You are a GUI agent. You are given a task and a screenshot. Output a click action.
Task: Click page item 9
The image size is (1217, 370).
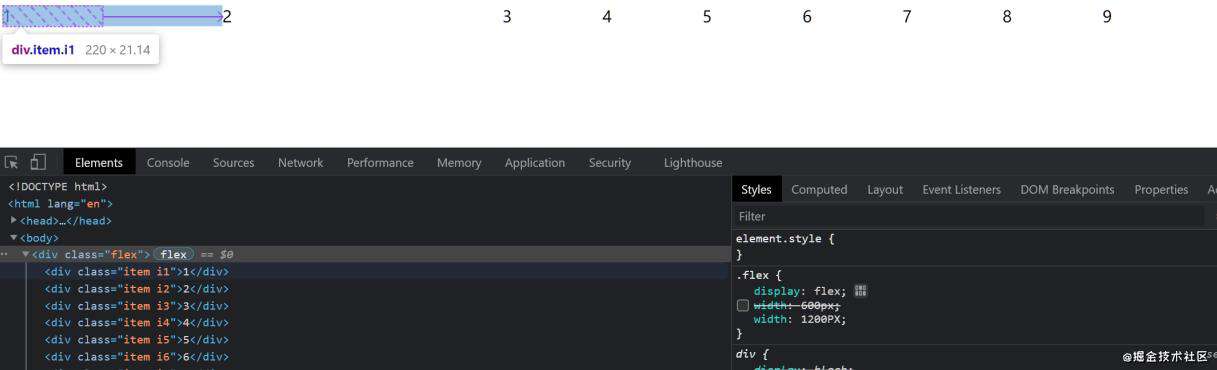click(1107, 16)
